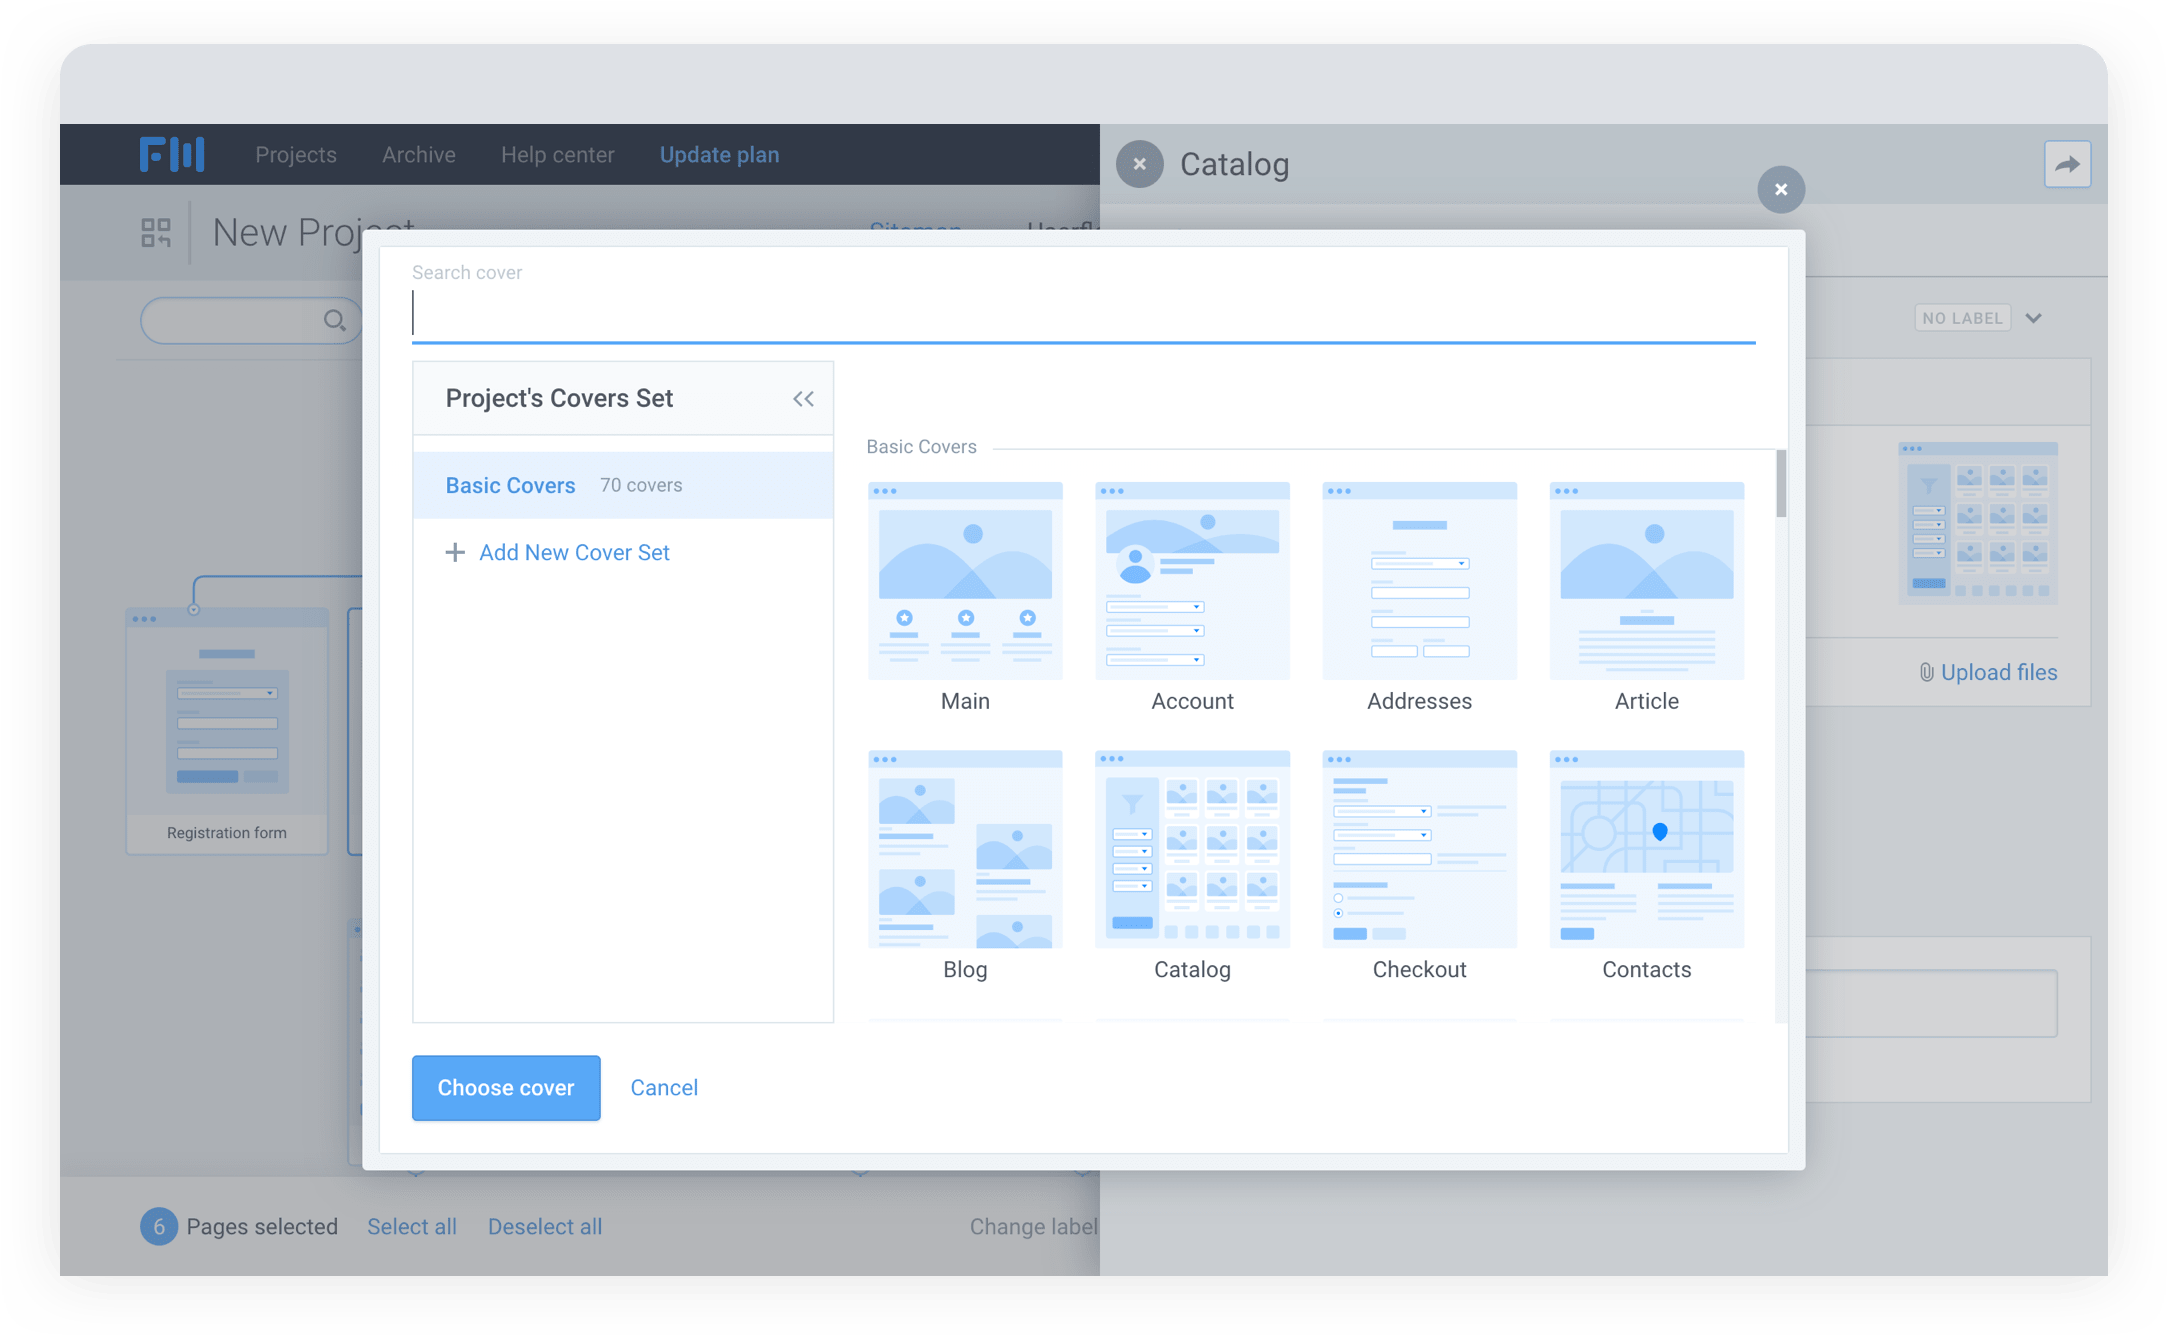Image resolution: width=2168 pixels, height=1336 pixels.
Task: Click the search magnifier icon
Action: point(334,320)
